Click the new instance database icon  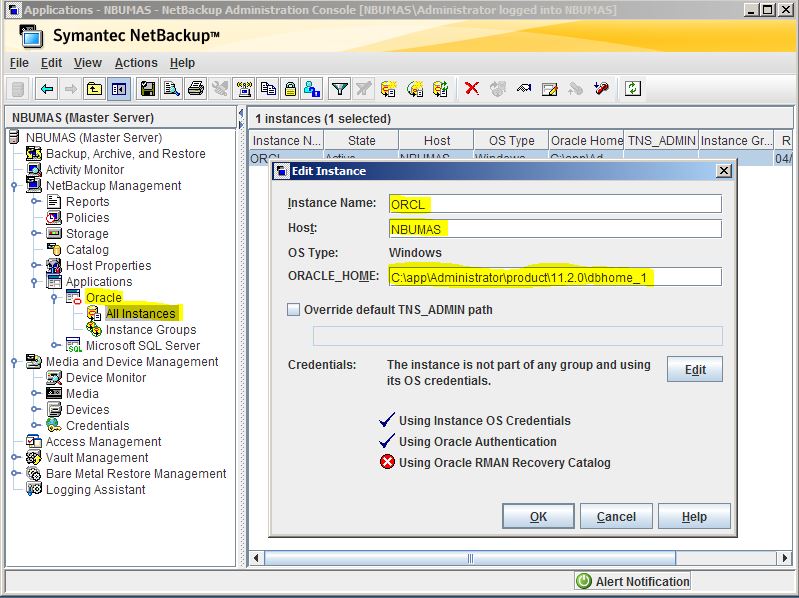coord(388,89)
